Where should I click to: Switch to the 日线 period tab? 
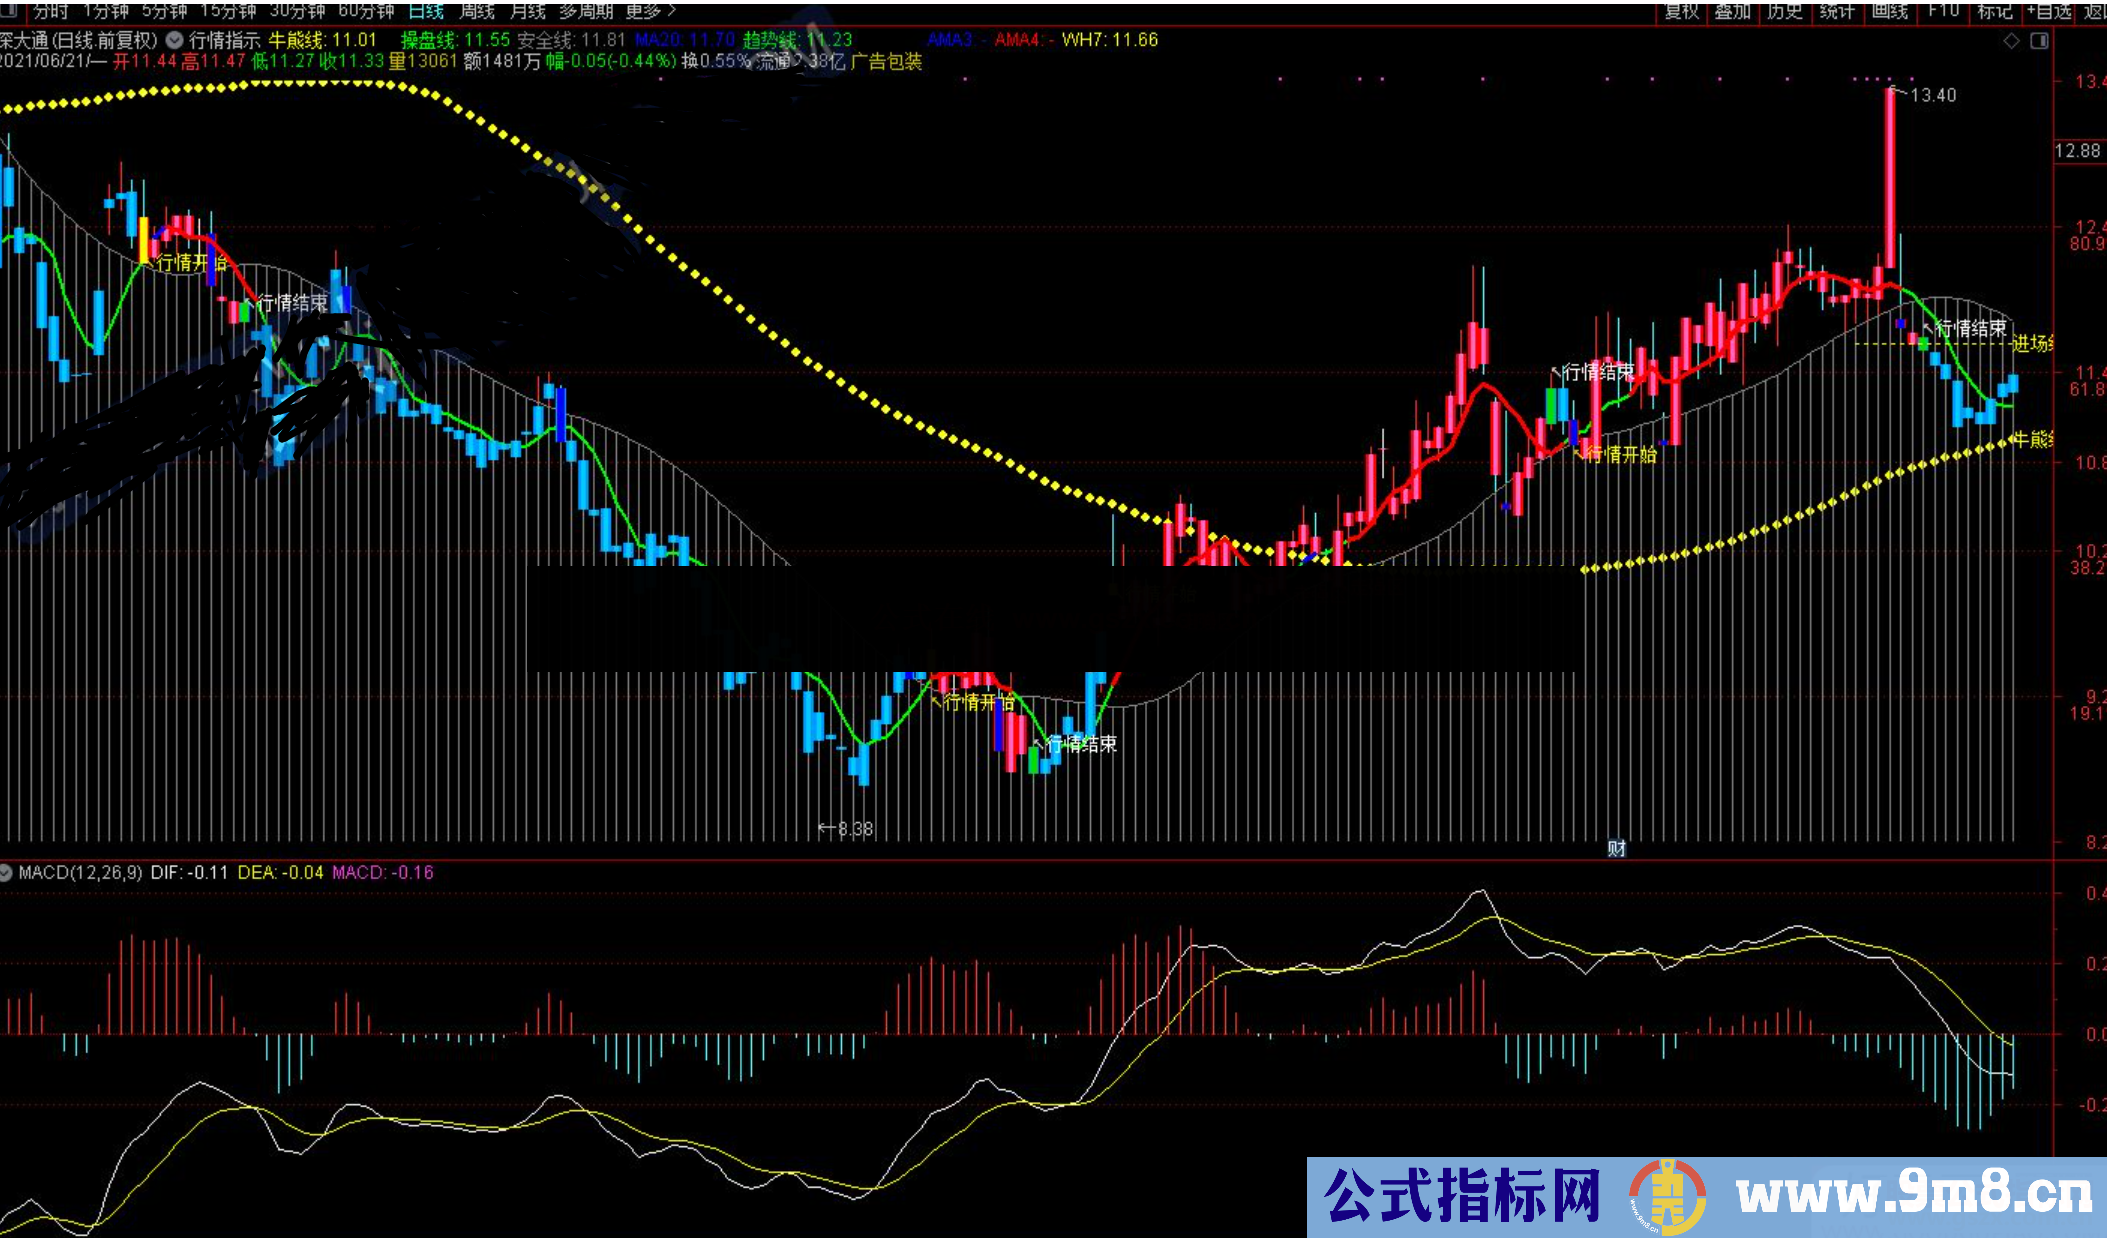coord(426,11)
